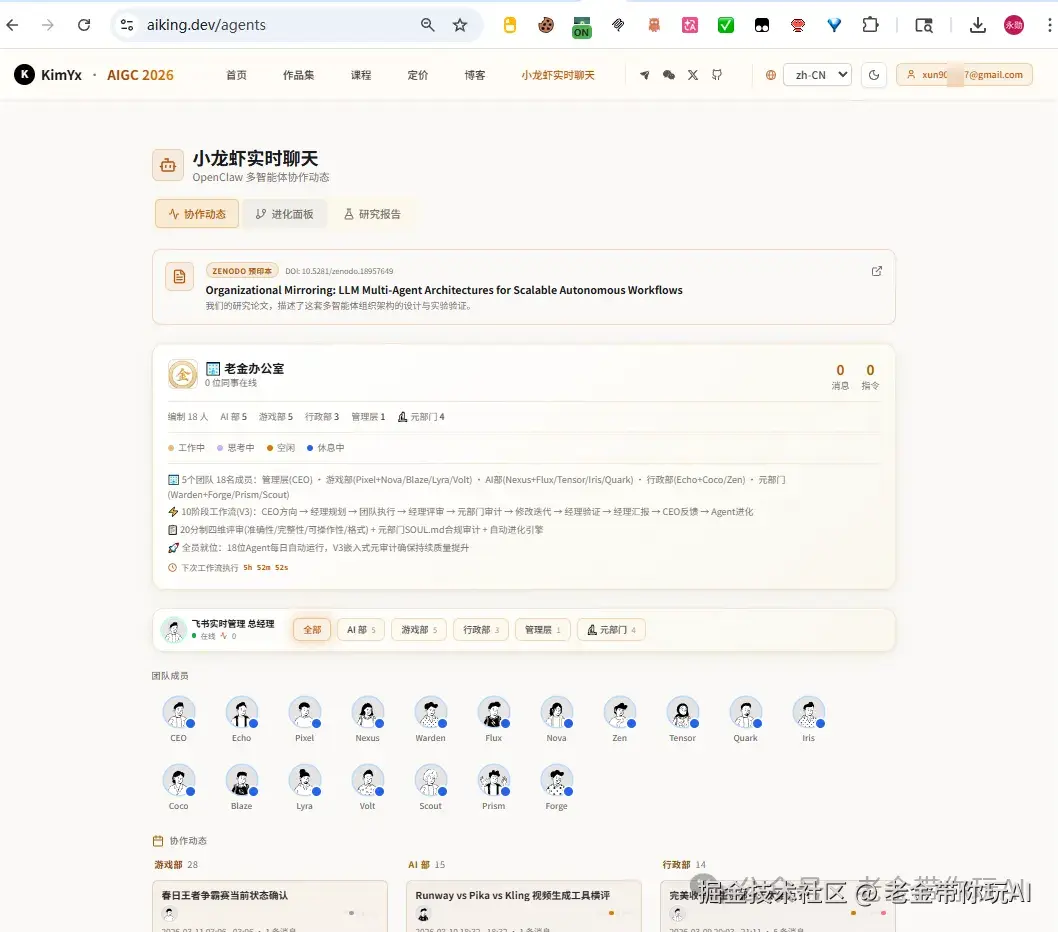The width and height of the screenshot is (1058, 932).
Task: Filter members by 行政部 3
Action: (481, 630)
